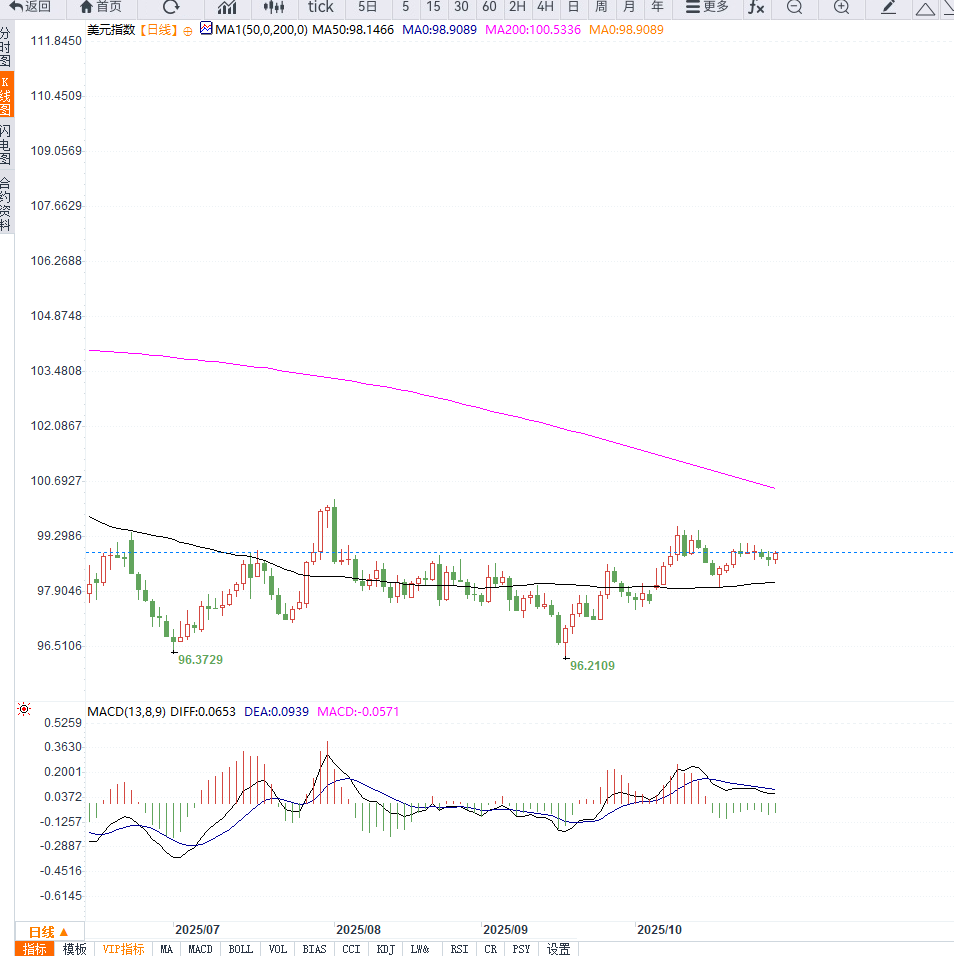
Task: Go to 首页 home icon
Action: coord(101,7)
